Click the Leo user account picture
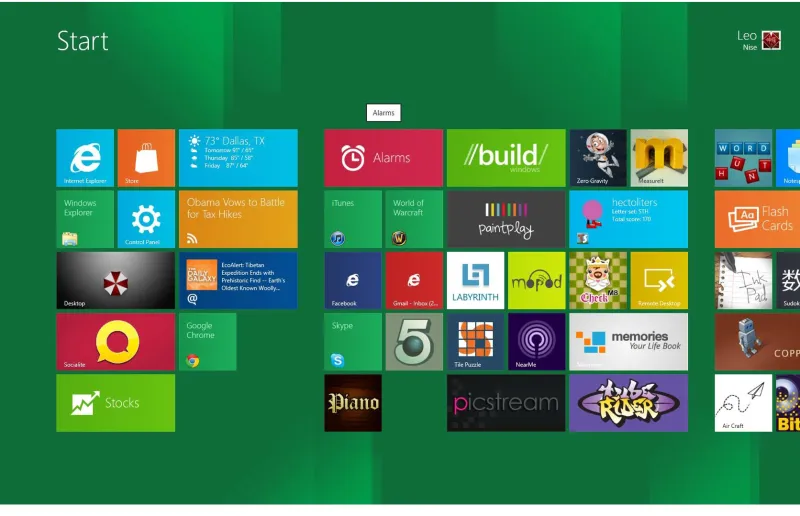Image resolution: width=800 pixels, height=516 pixels. (x=771, y=40)
